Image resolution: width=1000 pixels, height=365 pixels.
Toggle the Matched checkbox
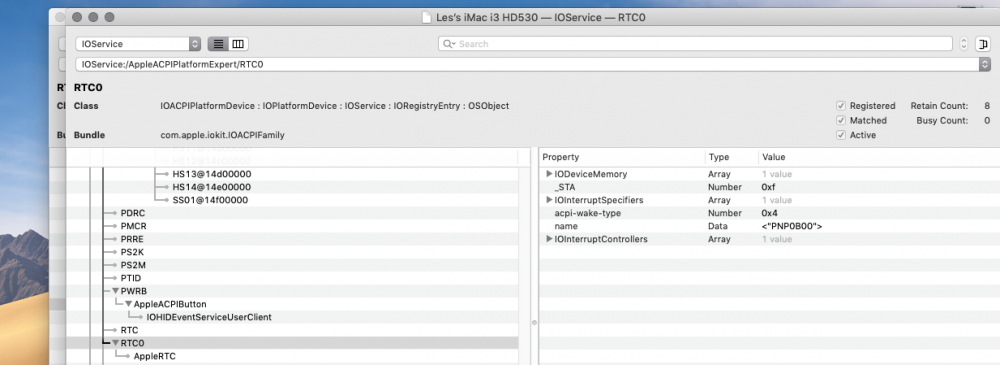pyautogui.click(x=841, y=121)
